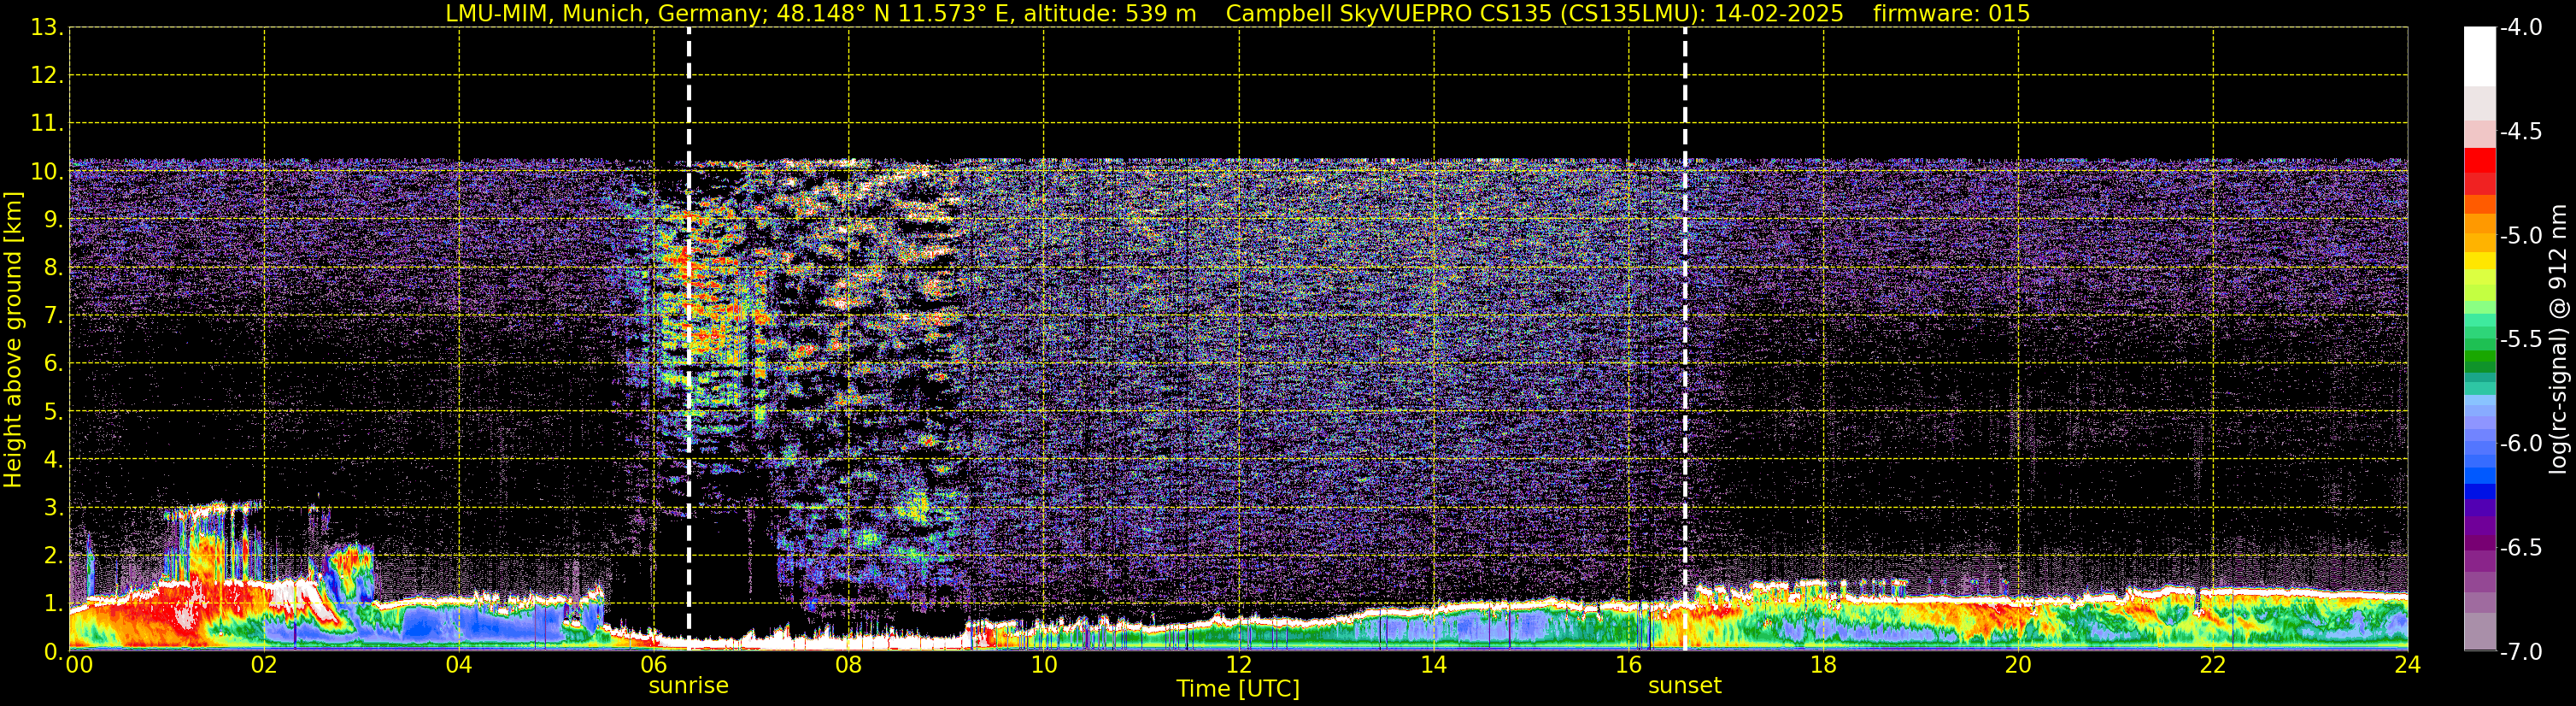Click the '1.' height tick label
The image size is (2576, 706).
coord(53,604)
